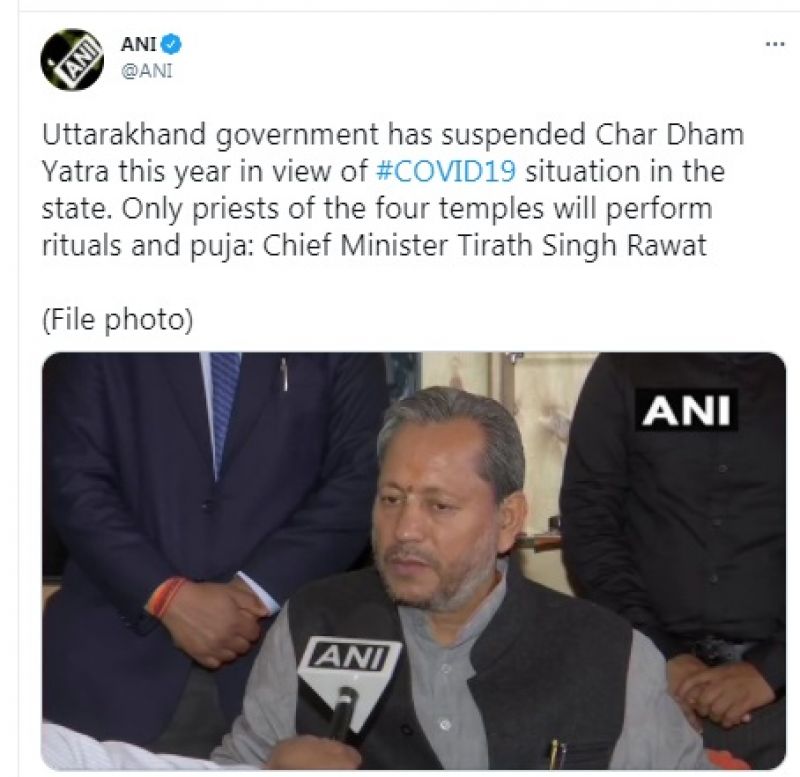The image size is (800, 777).
Task: Click the words "Char Dham" in the tweet
Action: [x=669, y=135]
